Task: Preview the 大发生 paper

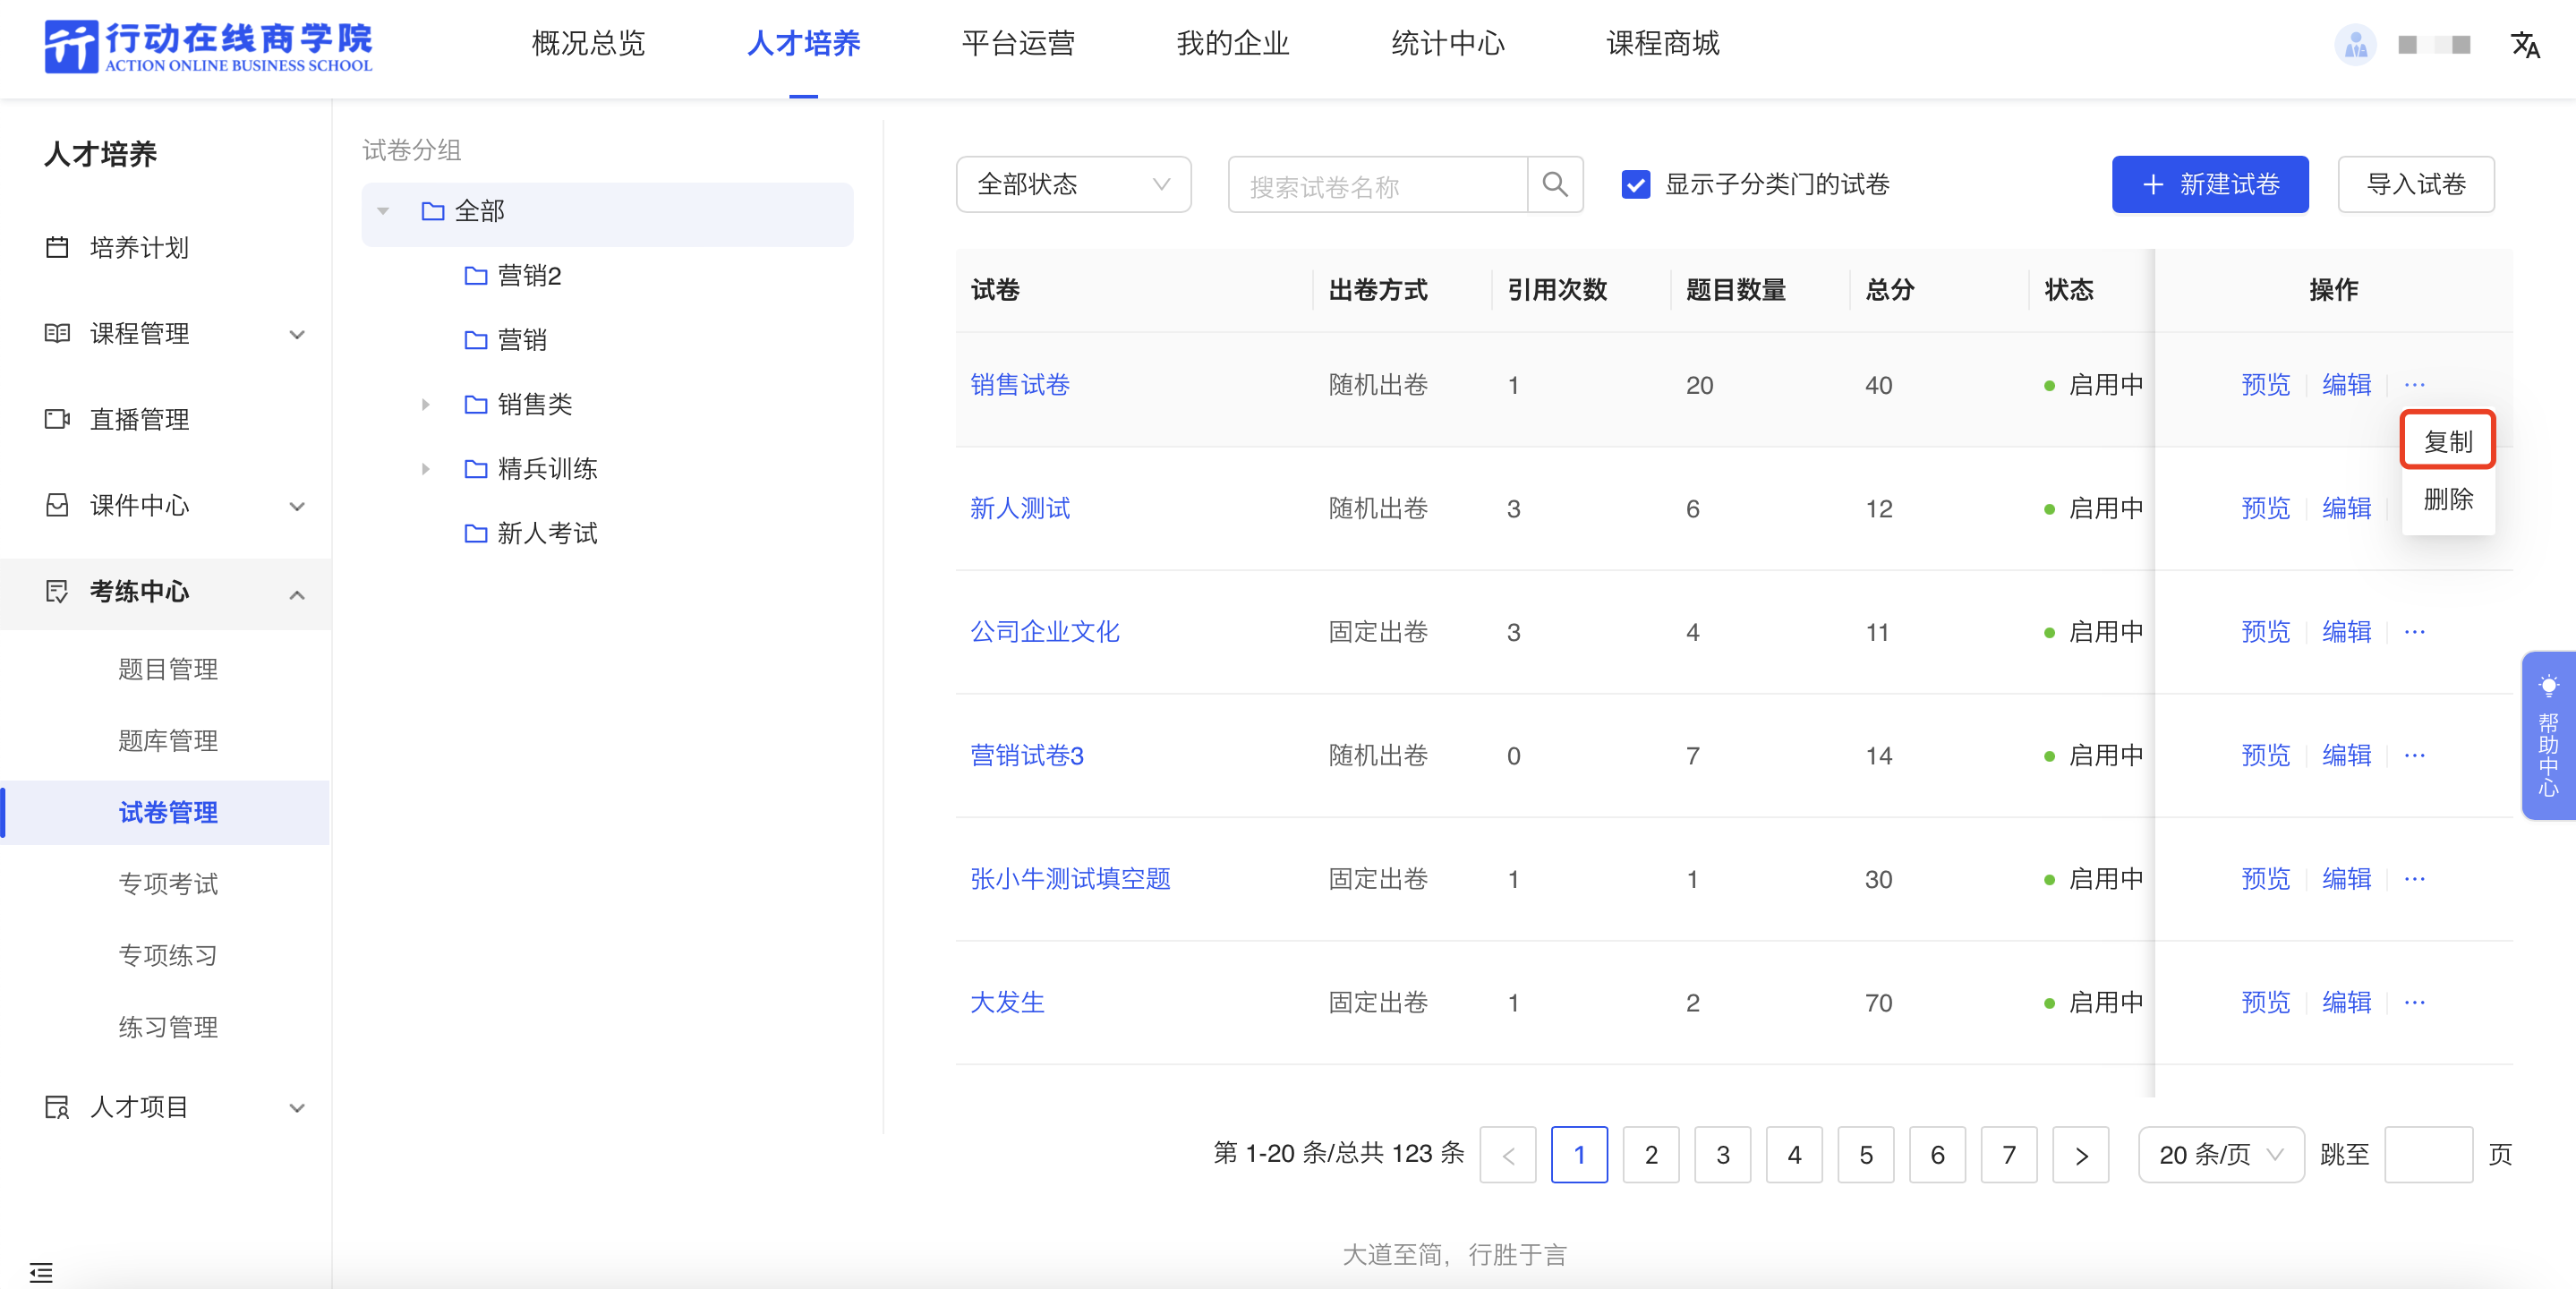Action: click(x=2265, y=1002)
